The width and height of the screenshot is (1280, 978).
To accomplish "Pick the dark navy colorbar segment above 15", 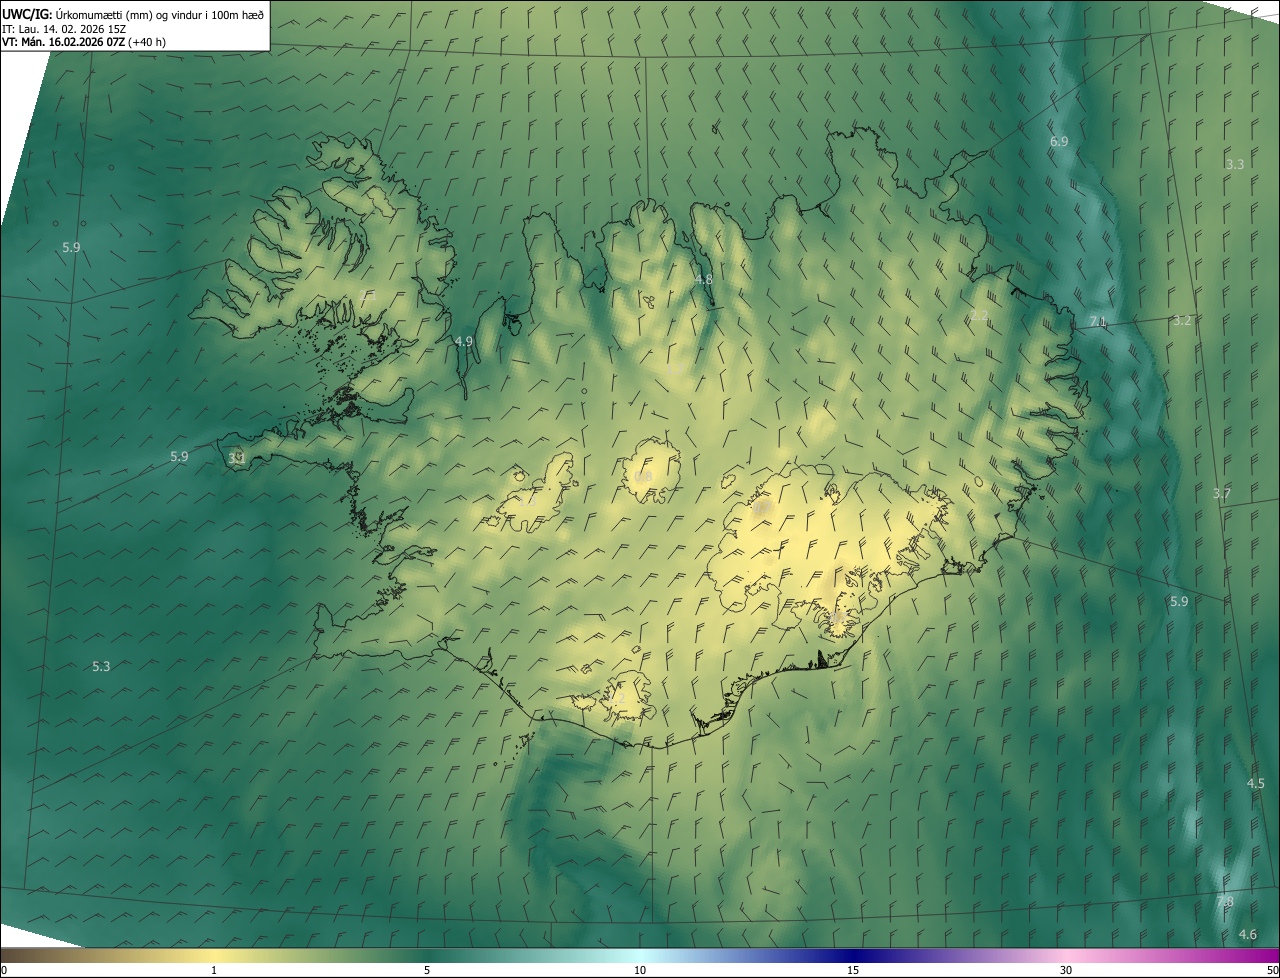I will pyautogui.click(x=853, y=956).
